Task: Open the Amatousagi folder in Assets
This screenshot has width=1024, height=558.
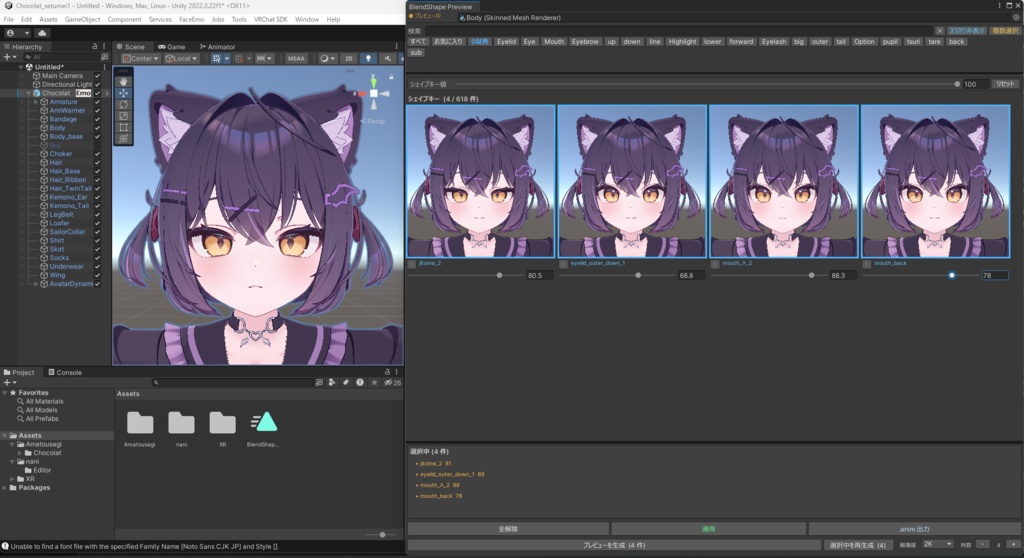Action: pyautogui.click(x=140, y=423)
